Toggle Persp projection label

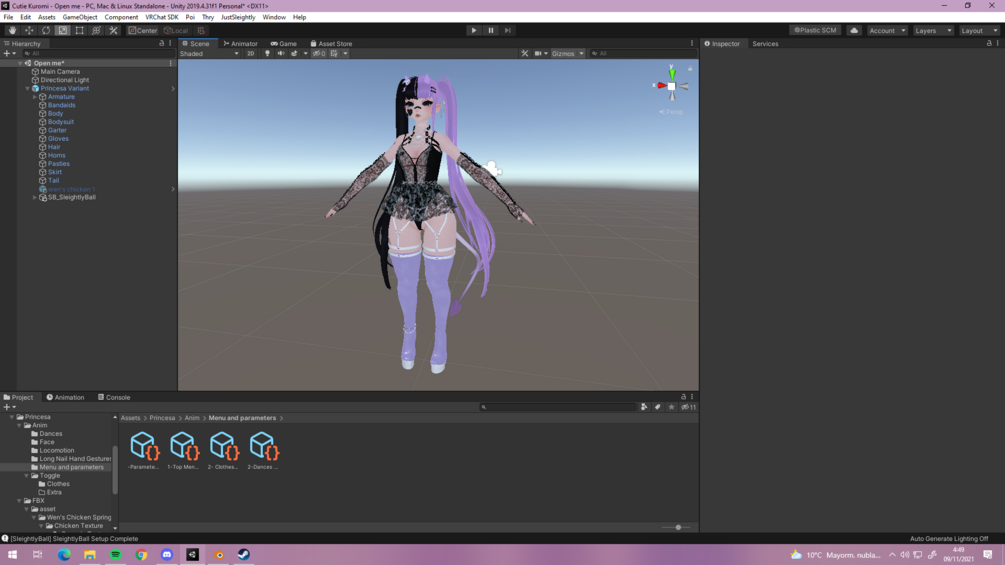pos(671,111)
